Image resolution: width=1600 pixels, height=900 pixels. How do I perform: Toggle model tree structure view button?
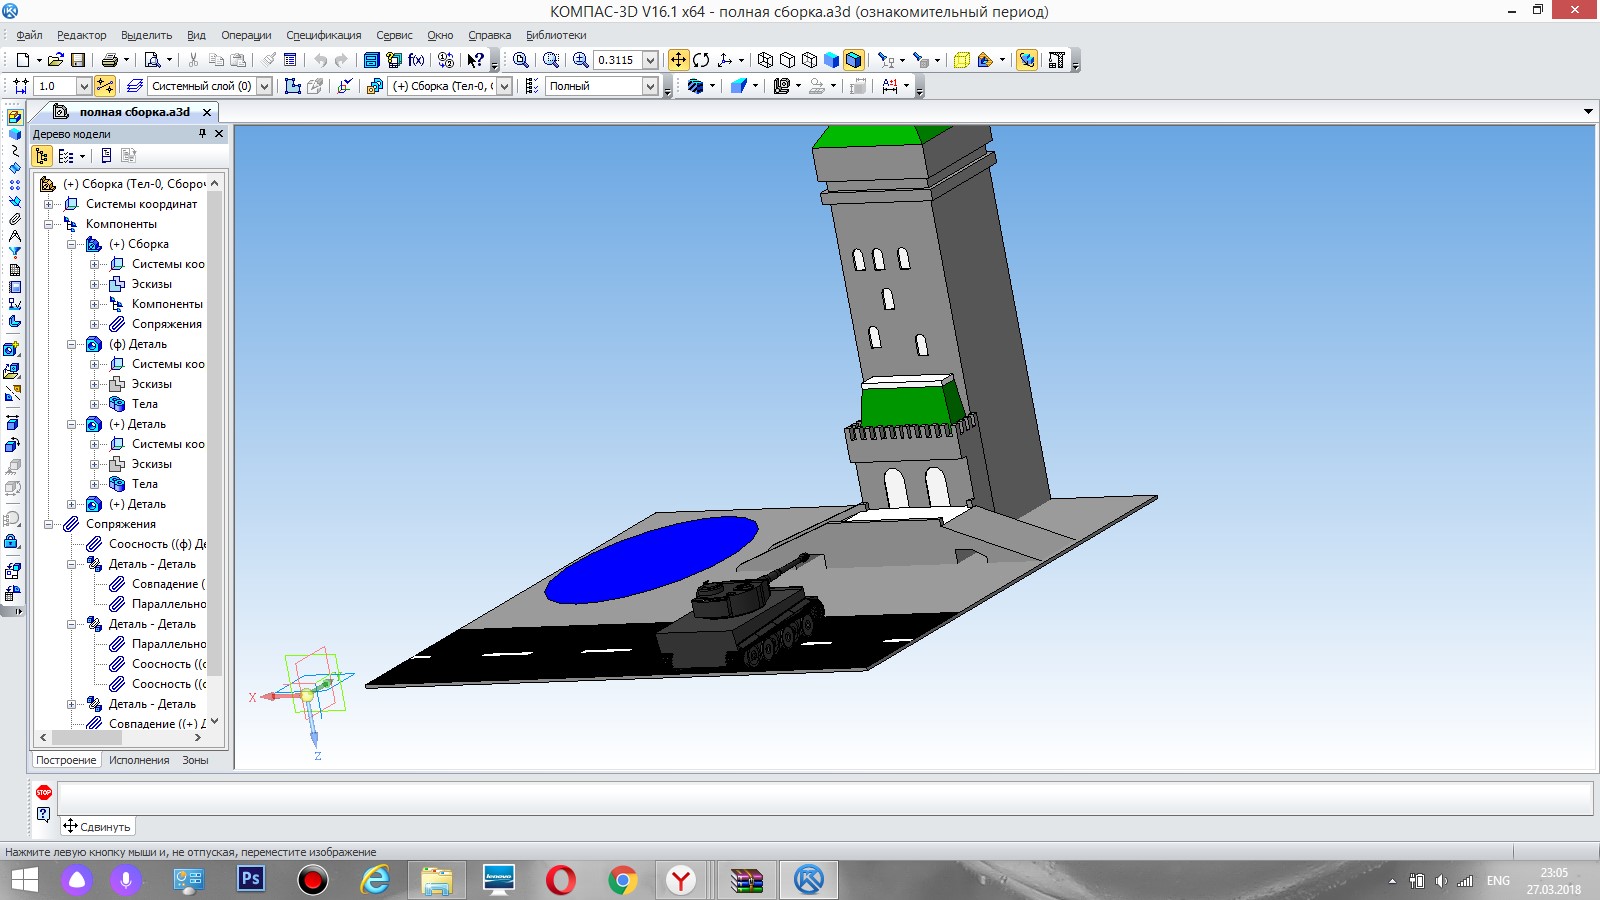[x=42, y=156]
